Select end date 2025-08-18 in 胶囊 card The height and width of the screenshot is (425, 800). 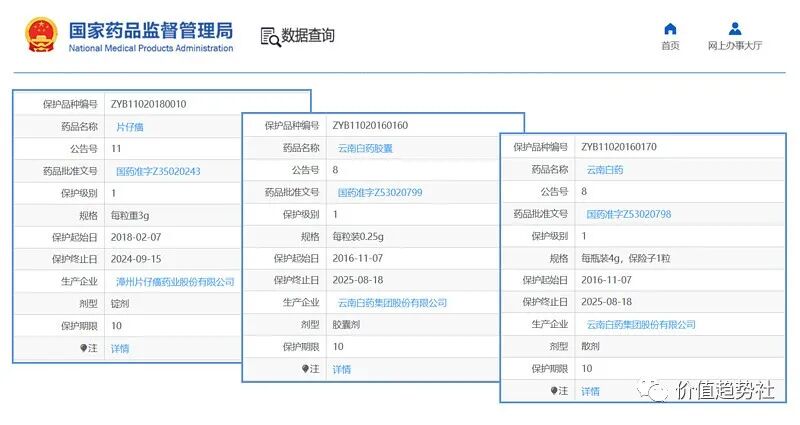[358, 281]
